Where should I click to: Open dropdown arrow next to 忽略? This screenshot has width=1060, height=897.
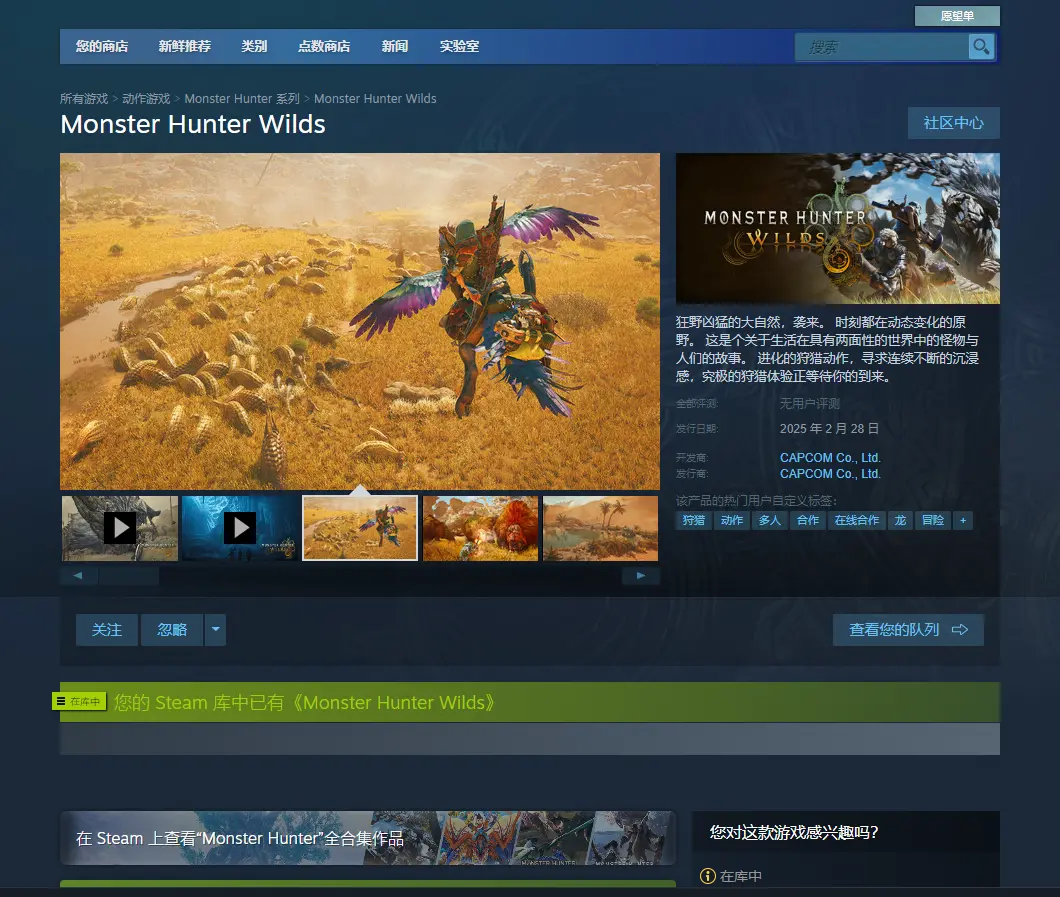(216, 630)
